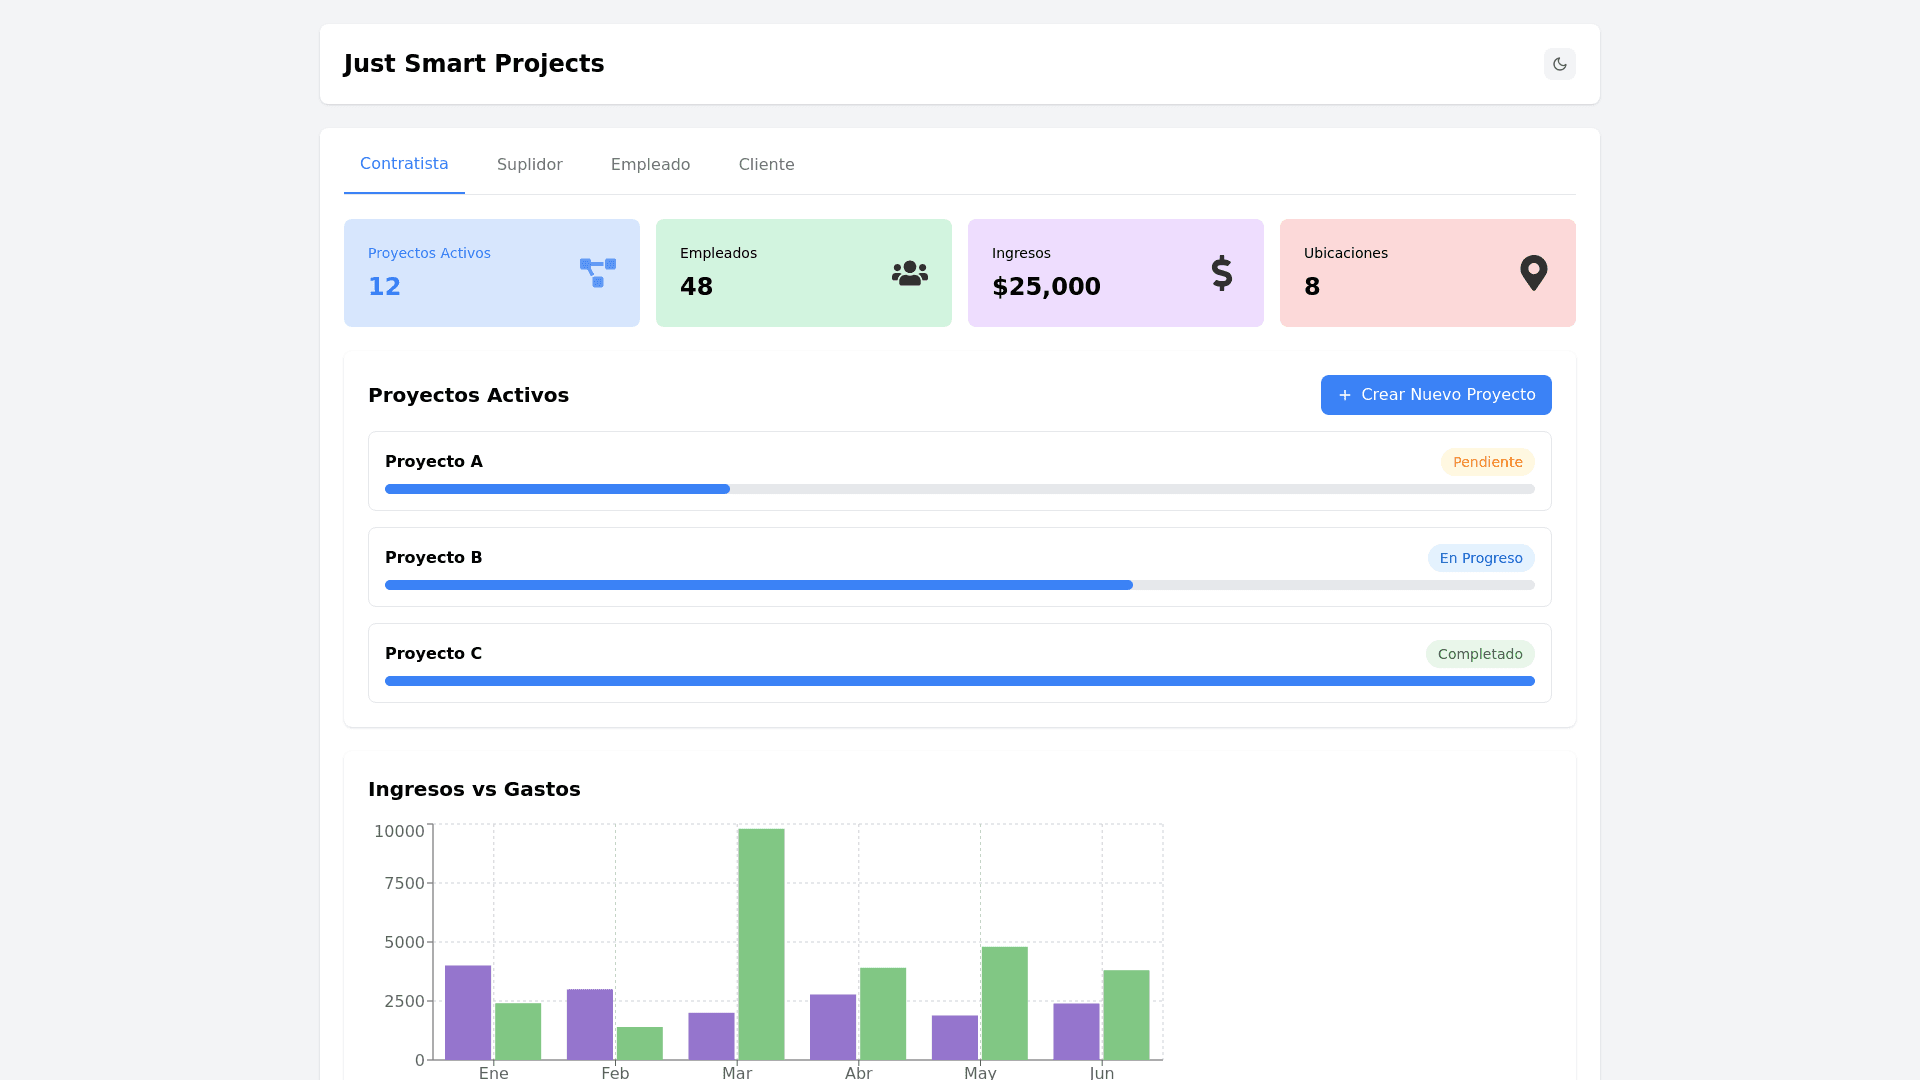
Task: Open the Contratista tab
Action: click(404, 164)
